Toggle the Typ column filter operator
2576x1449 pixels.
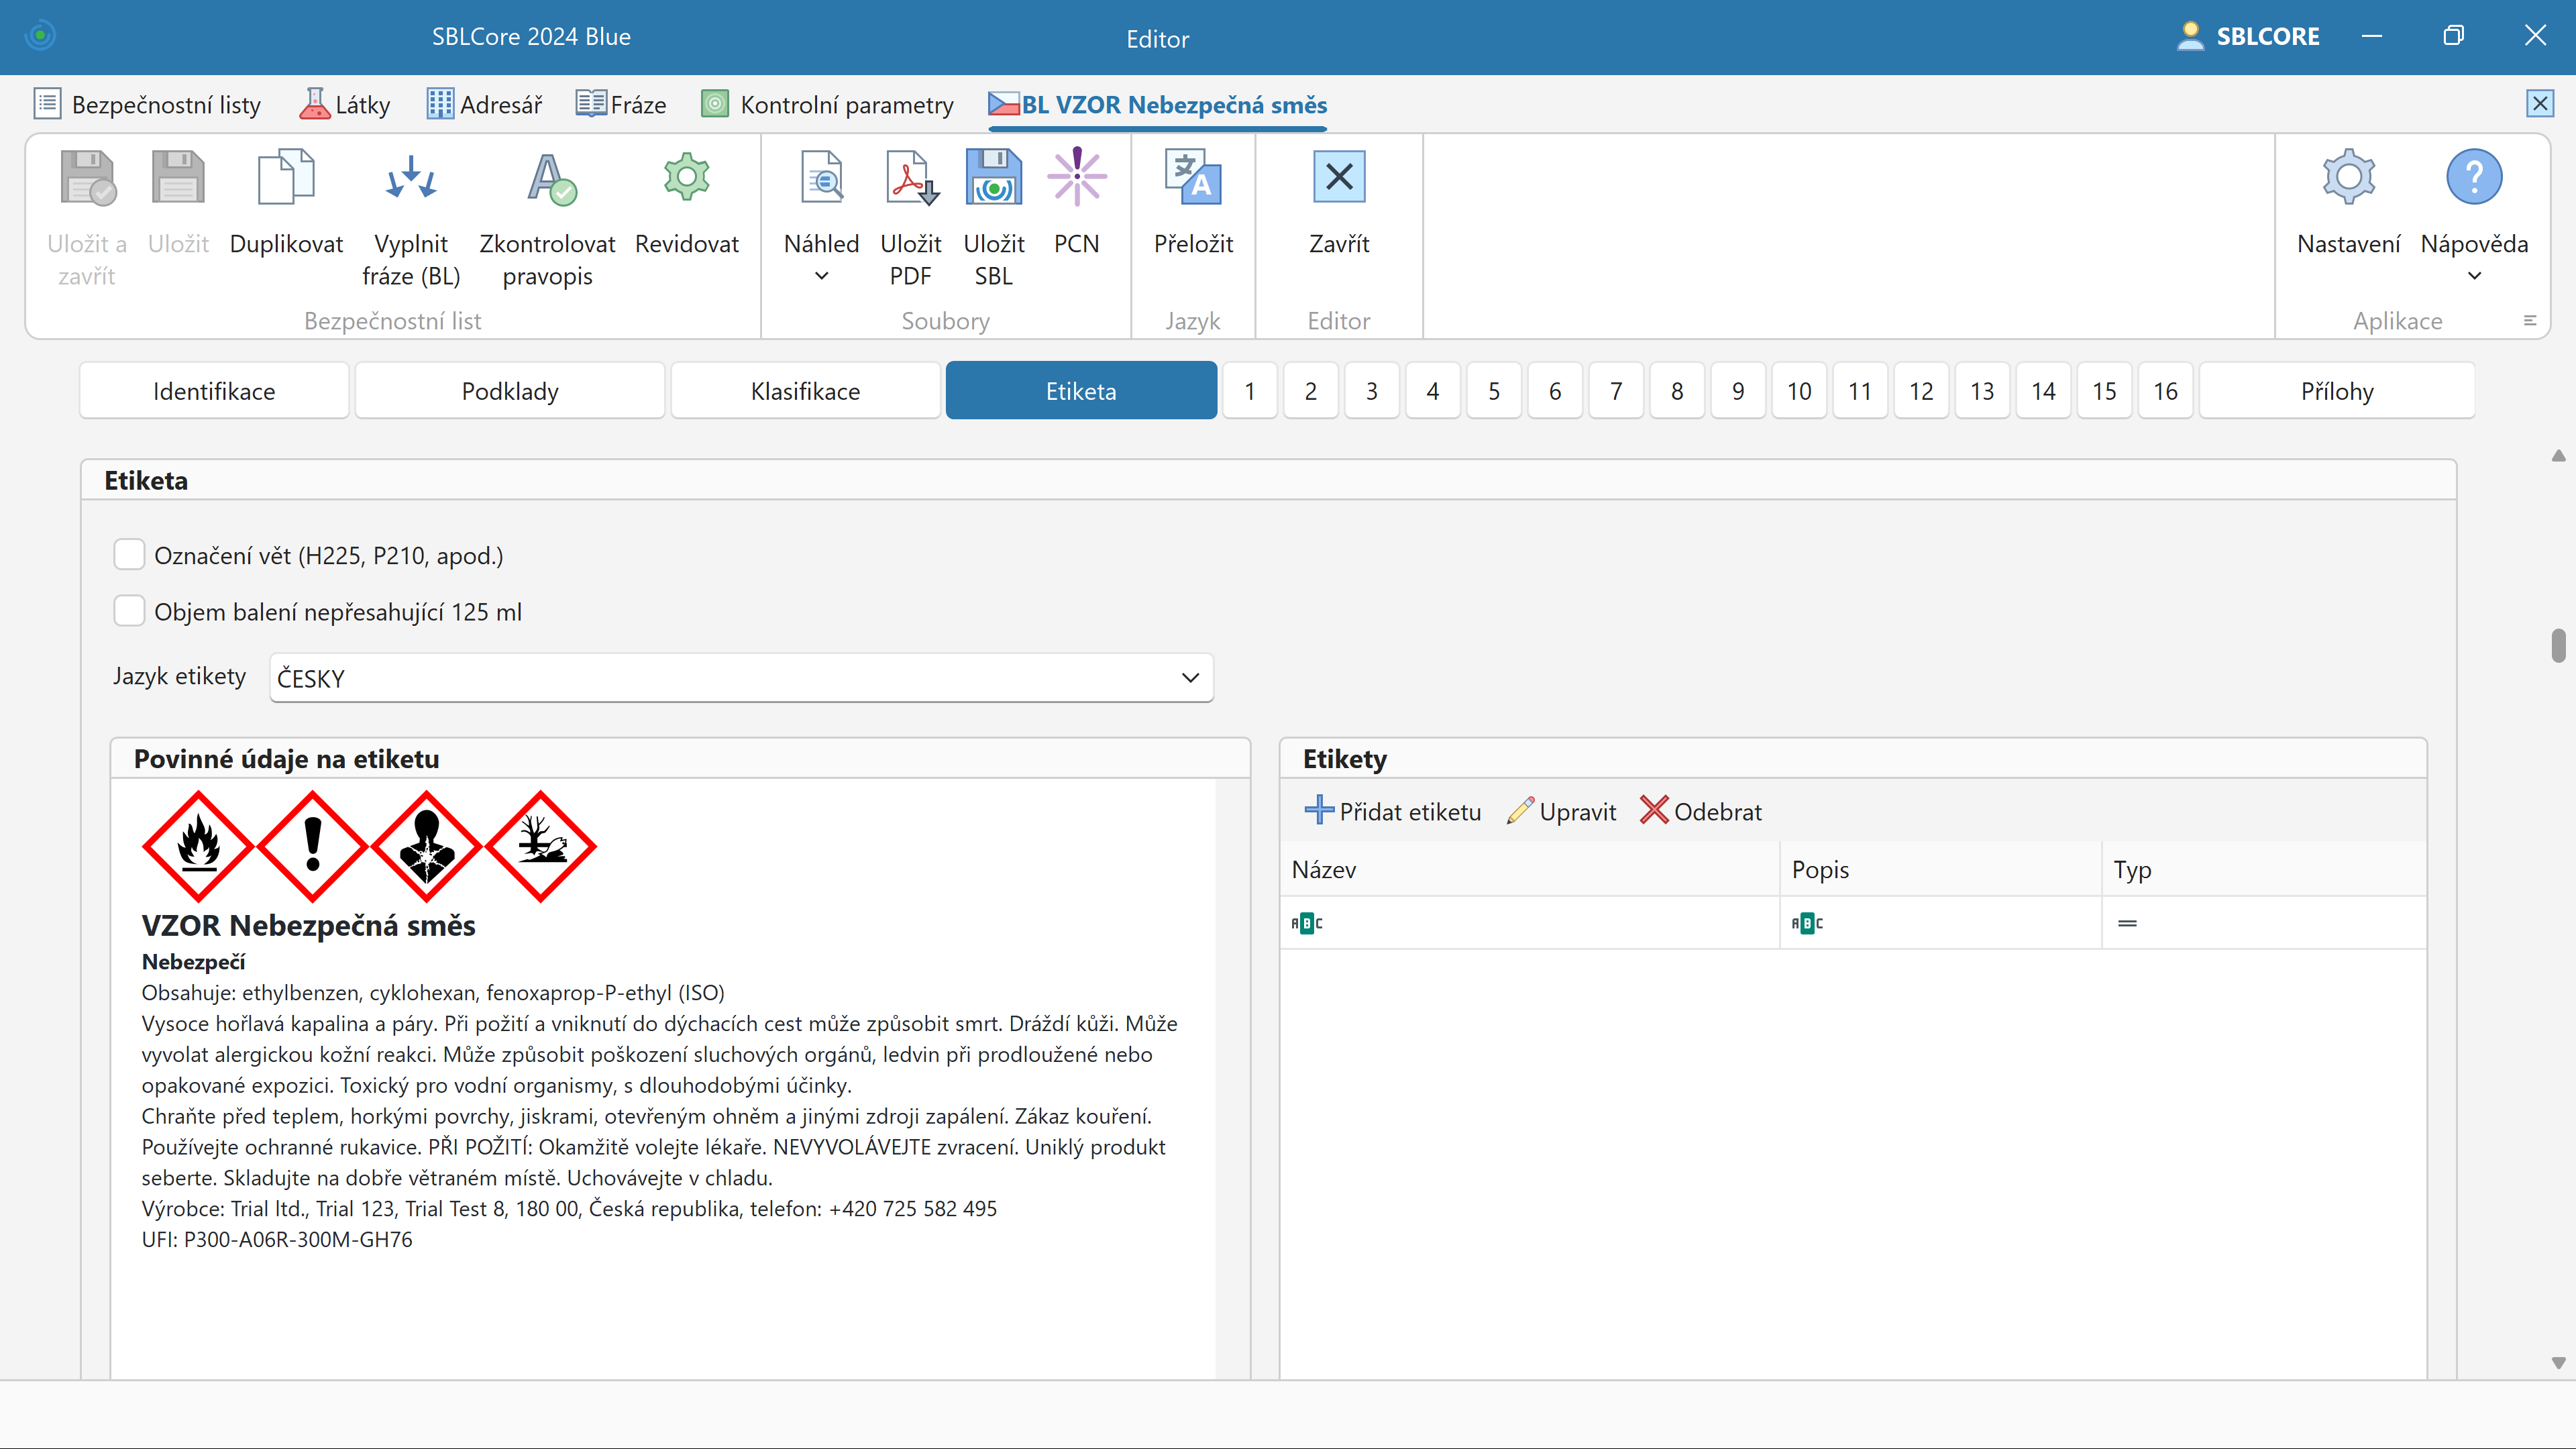coord(2127,923)
